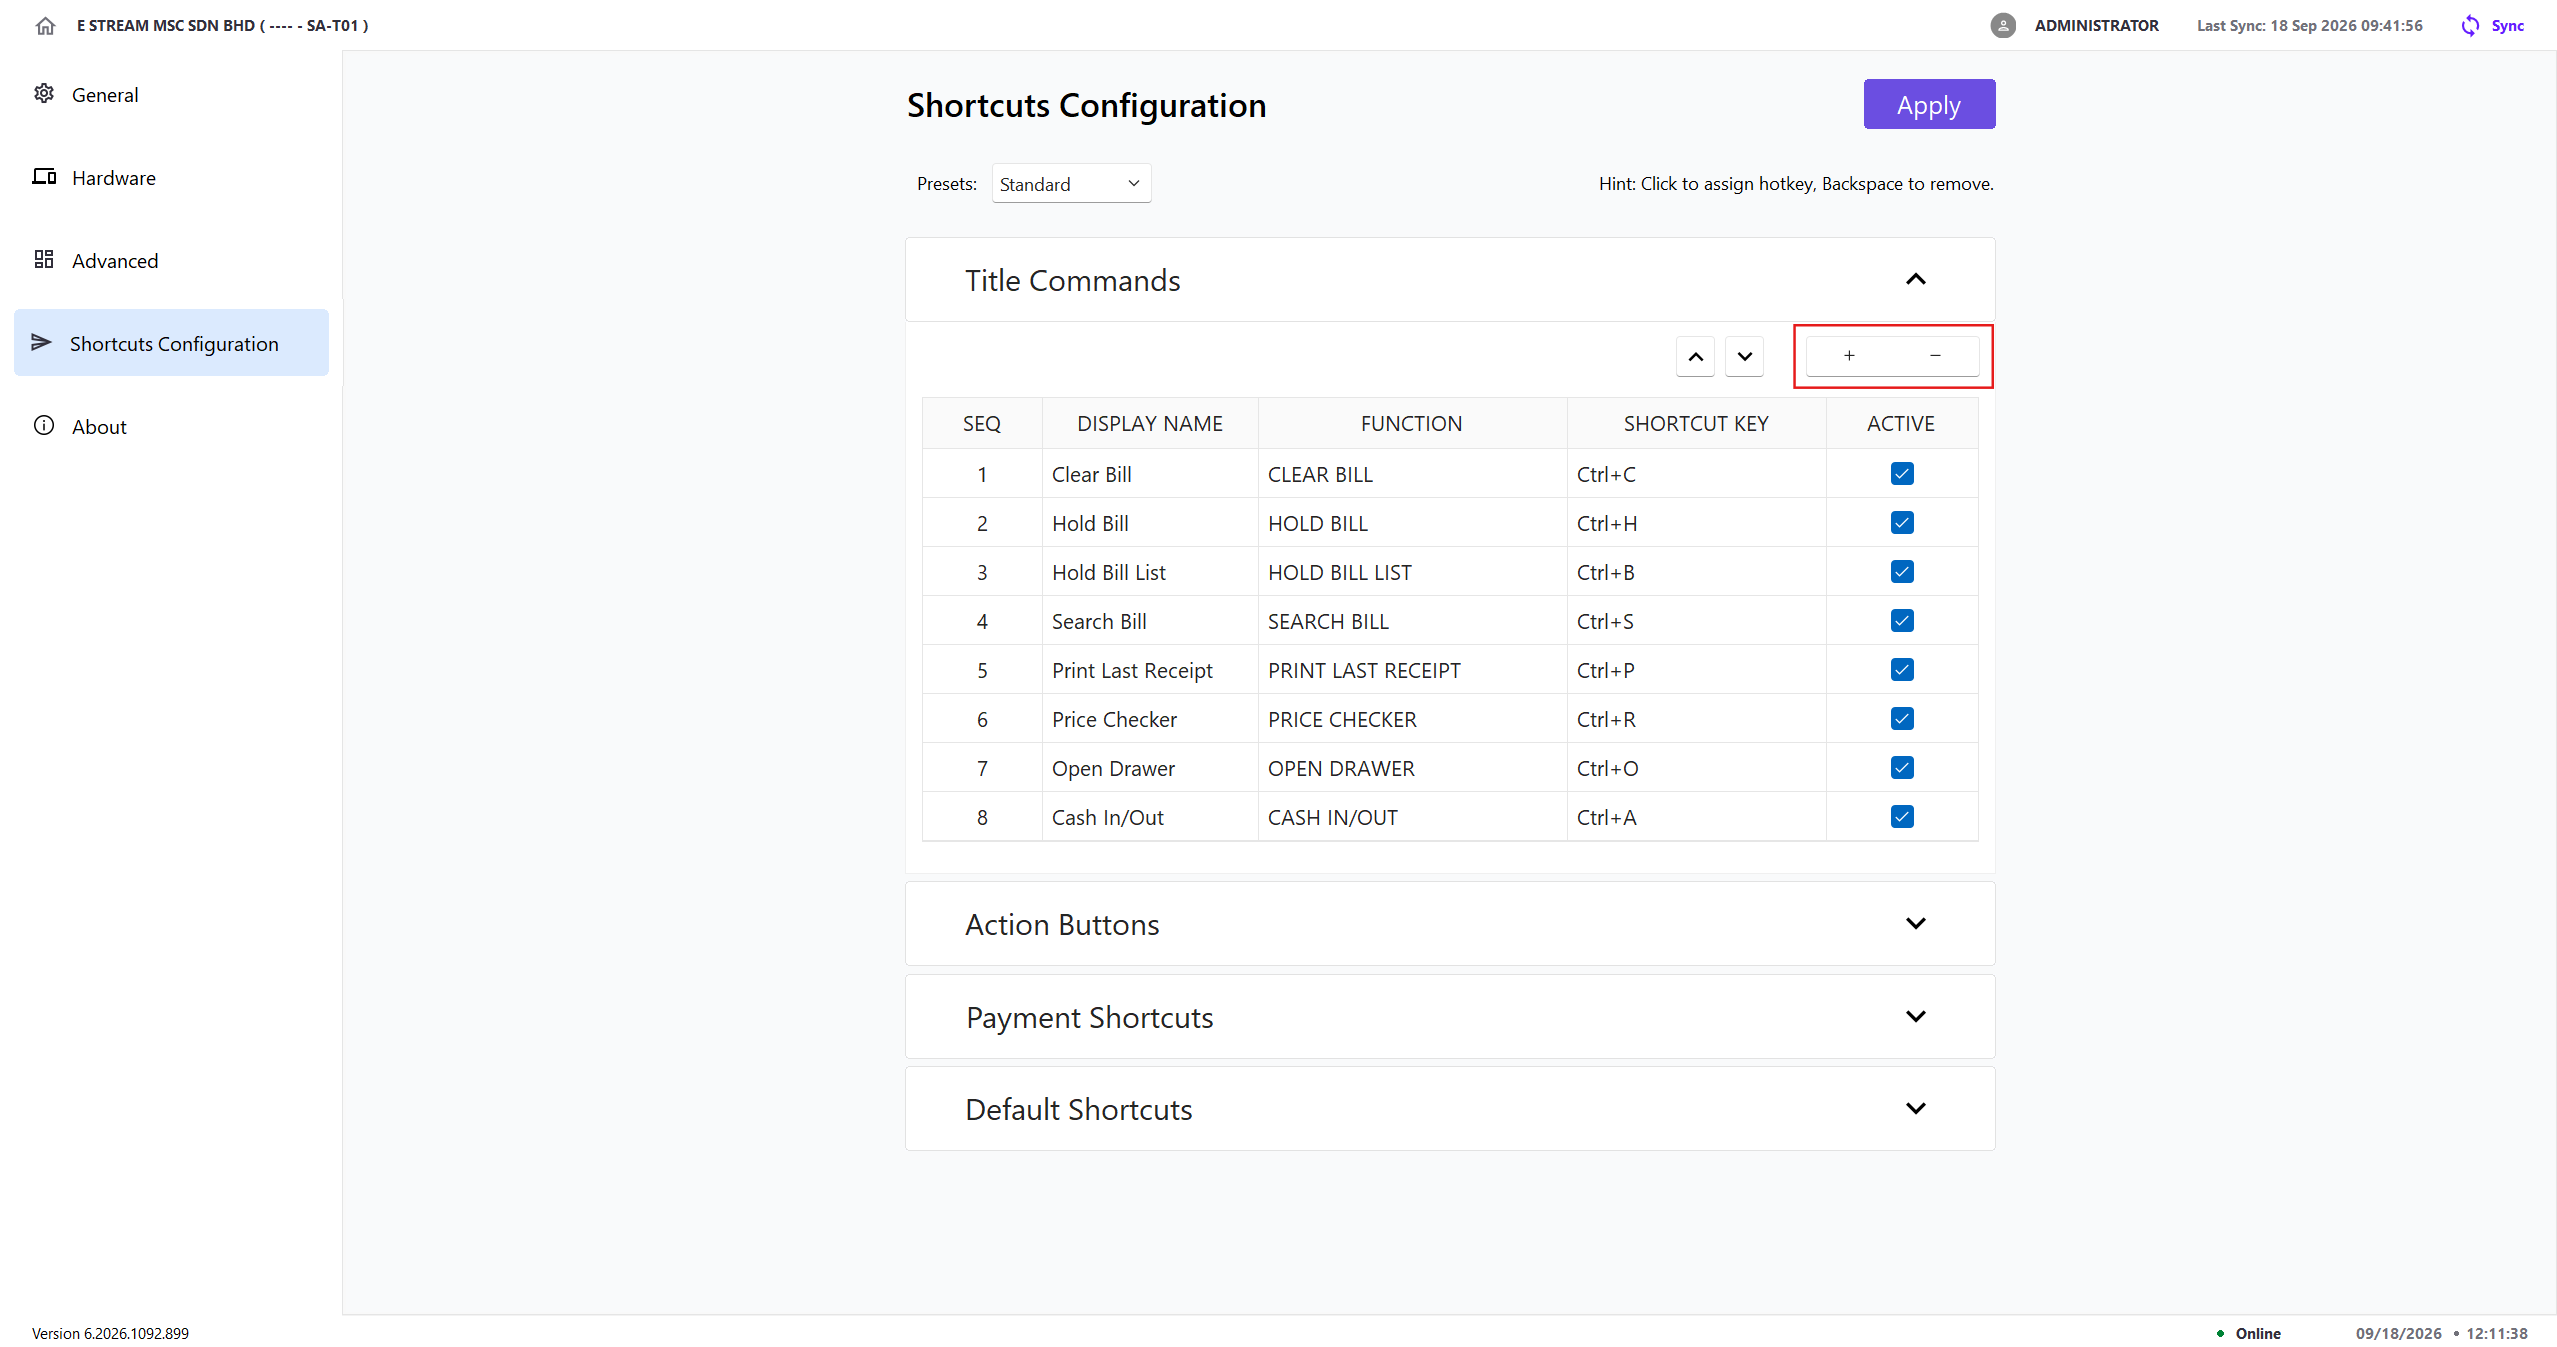Click the green Online status indicator
This screenshot has width=2557, height=1347.
[x=2219, y=1333]
